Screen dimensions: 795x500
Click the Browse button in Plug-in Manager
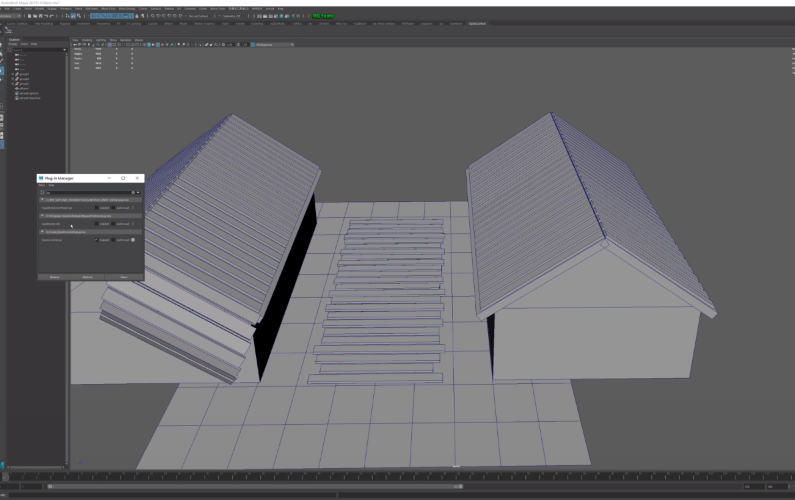pyautogui.click(x=54, y=277)
